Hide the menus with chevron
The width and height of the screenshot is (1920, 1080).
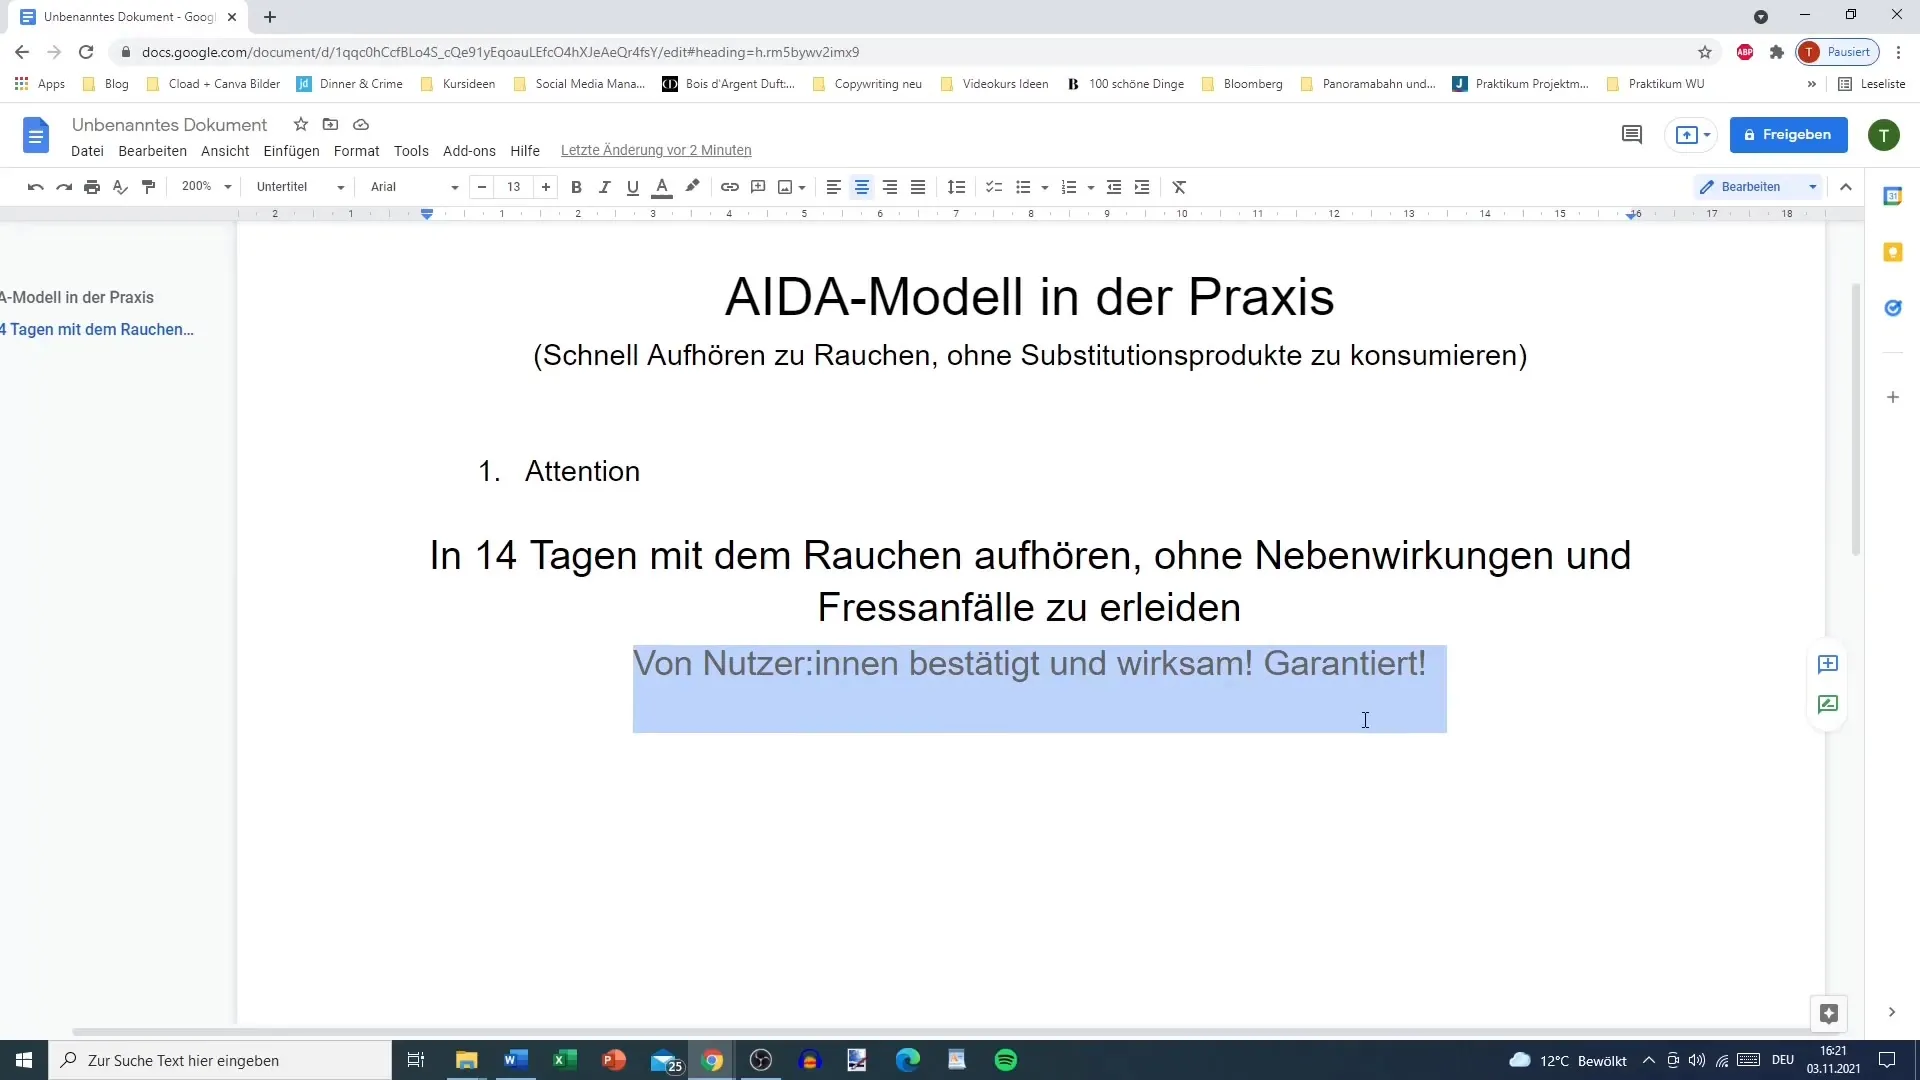(x=1846, y=187)
